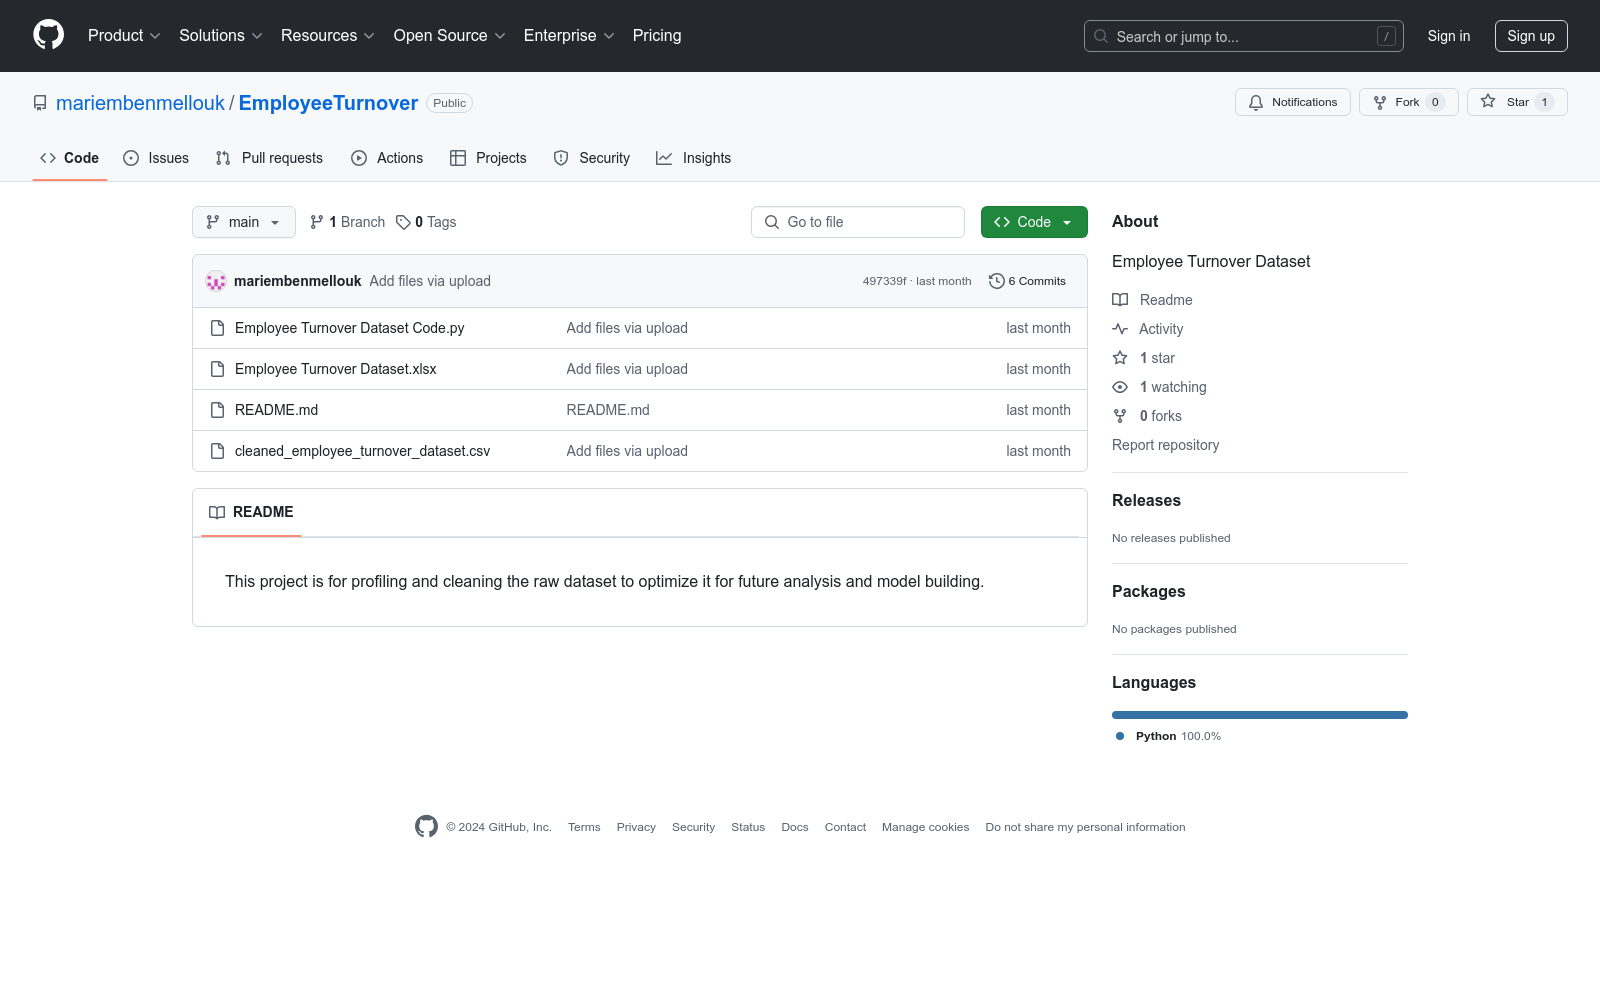Open the Issues tab
This screenshot has width=1600, height=1000.
(x=156, y=158)
